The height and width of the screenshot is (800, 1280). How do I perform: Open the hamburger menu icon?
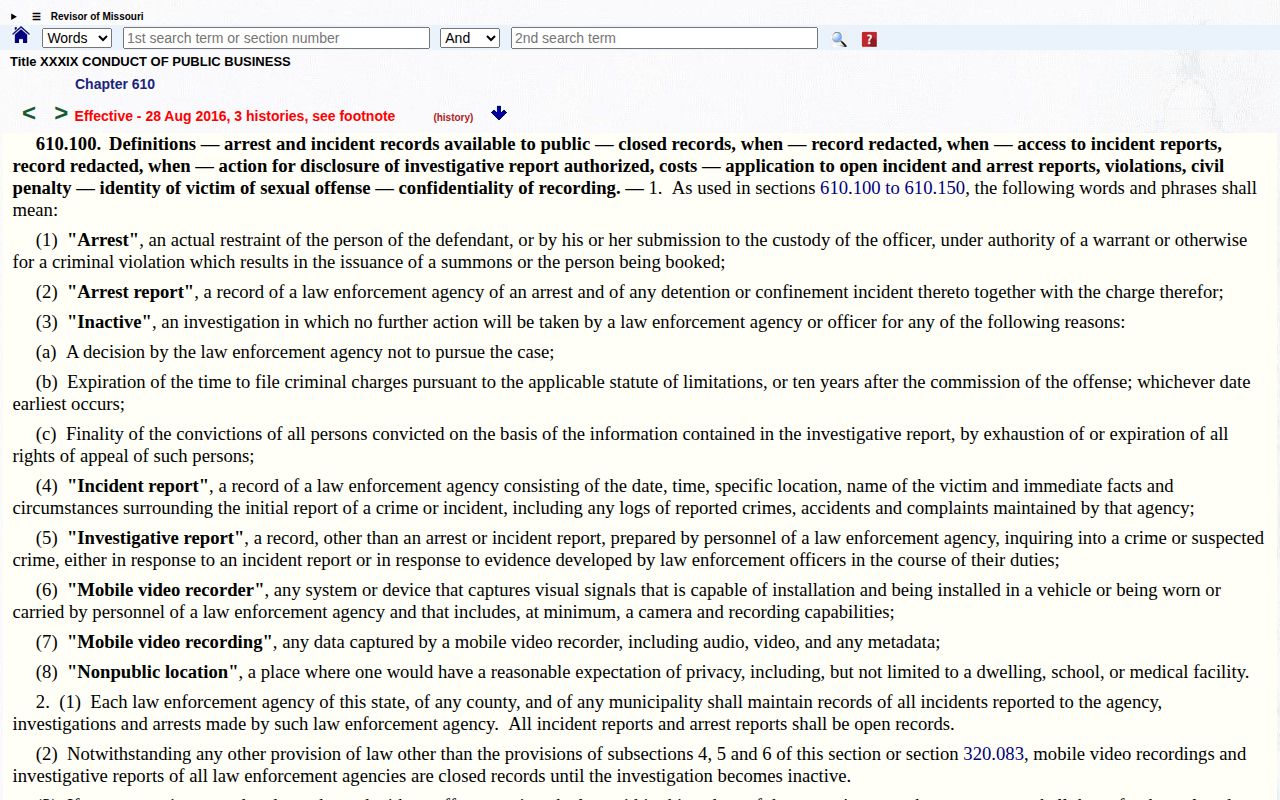coord(36,16)
